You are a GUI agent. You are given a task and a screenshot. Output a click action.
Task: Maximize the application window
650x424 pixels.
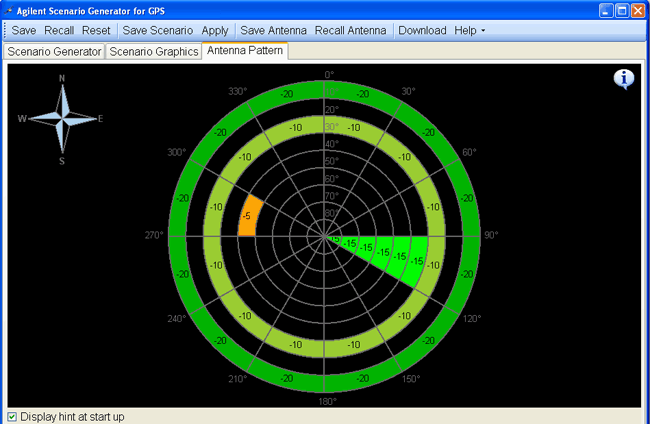point(621,10)
